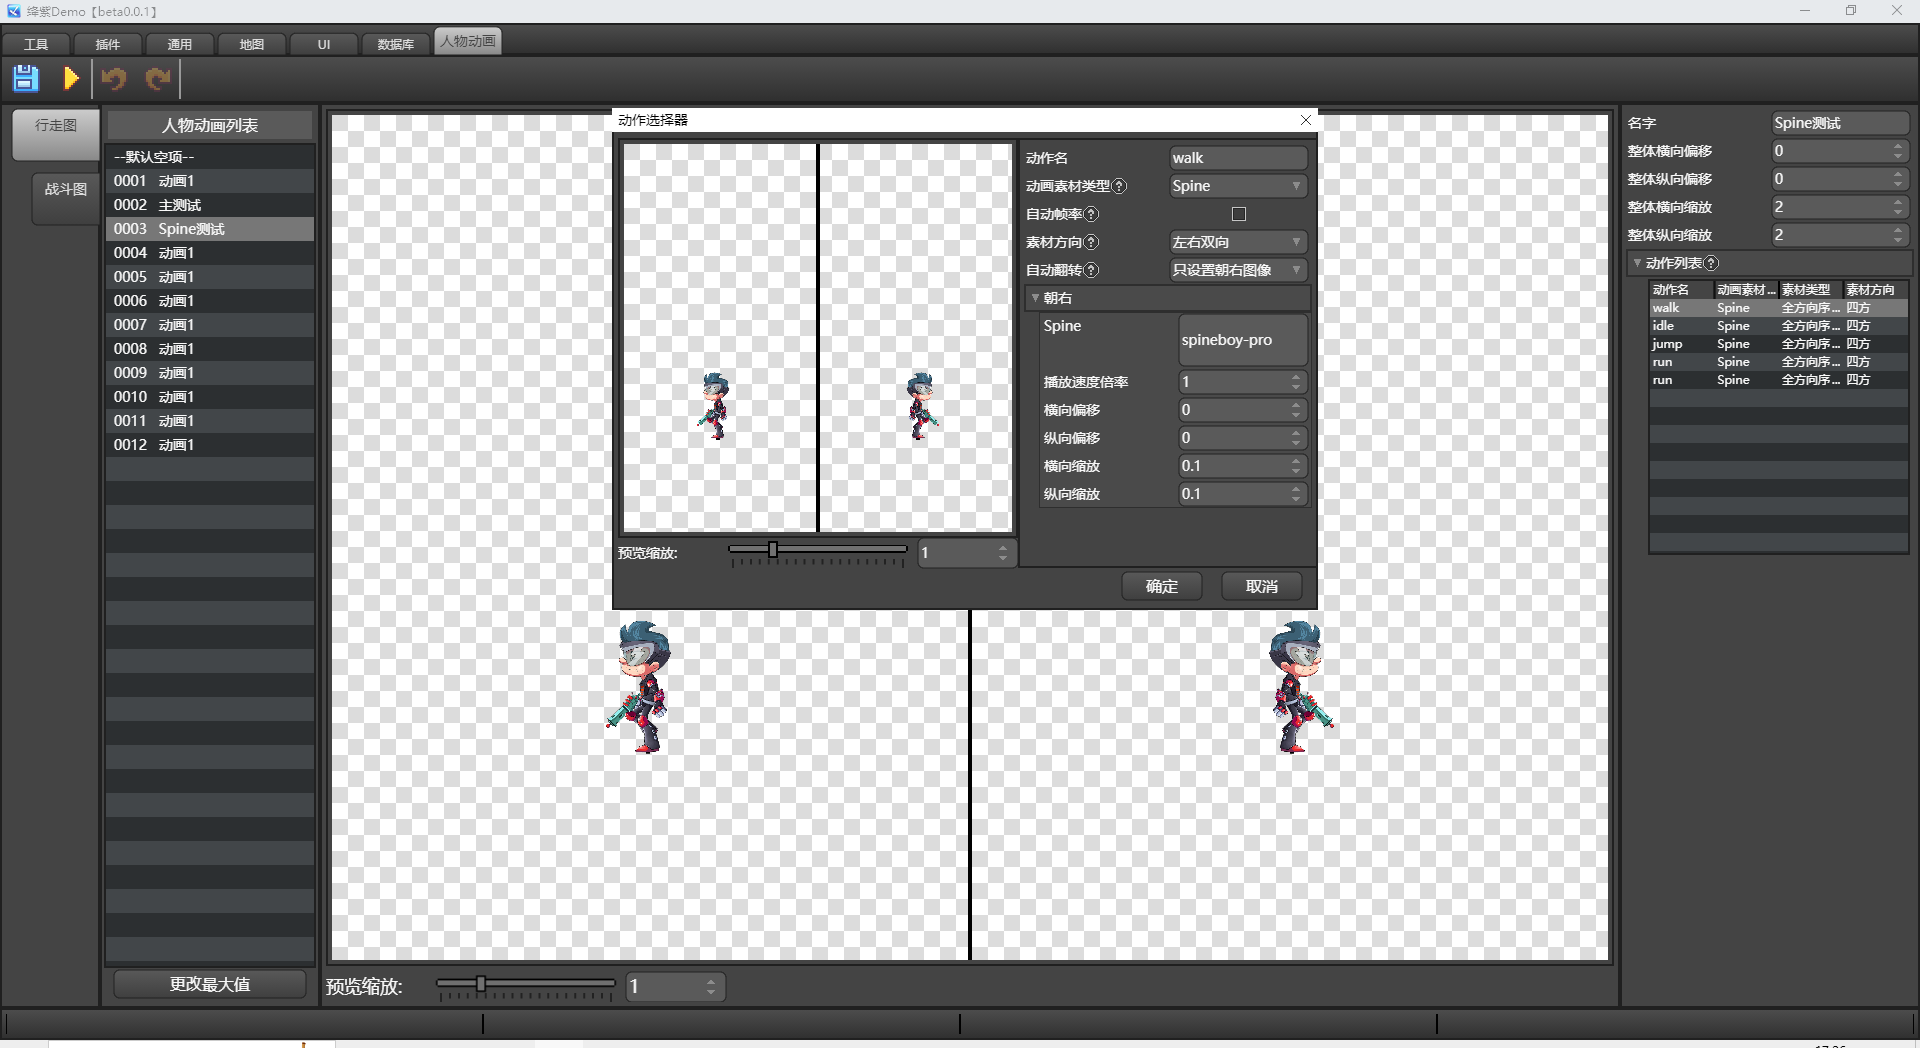This screenshot has width=1920, height=1048.
Task: Close the 动作选择器 dialog
Action: coord(1305,120)
